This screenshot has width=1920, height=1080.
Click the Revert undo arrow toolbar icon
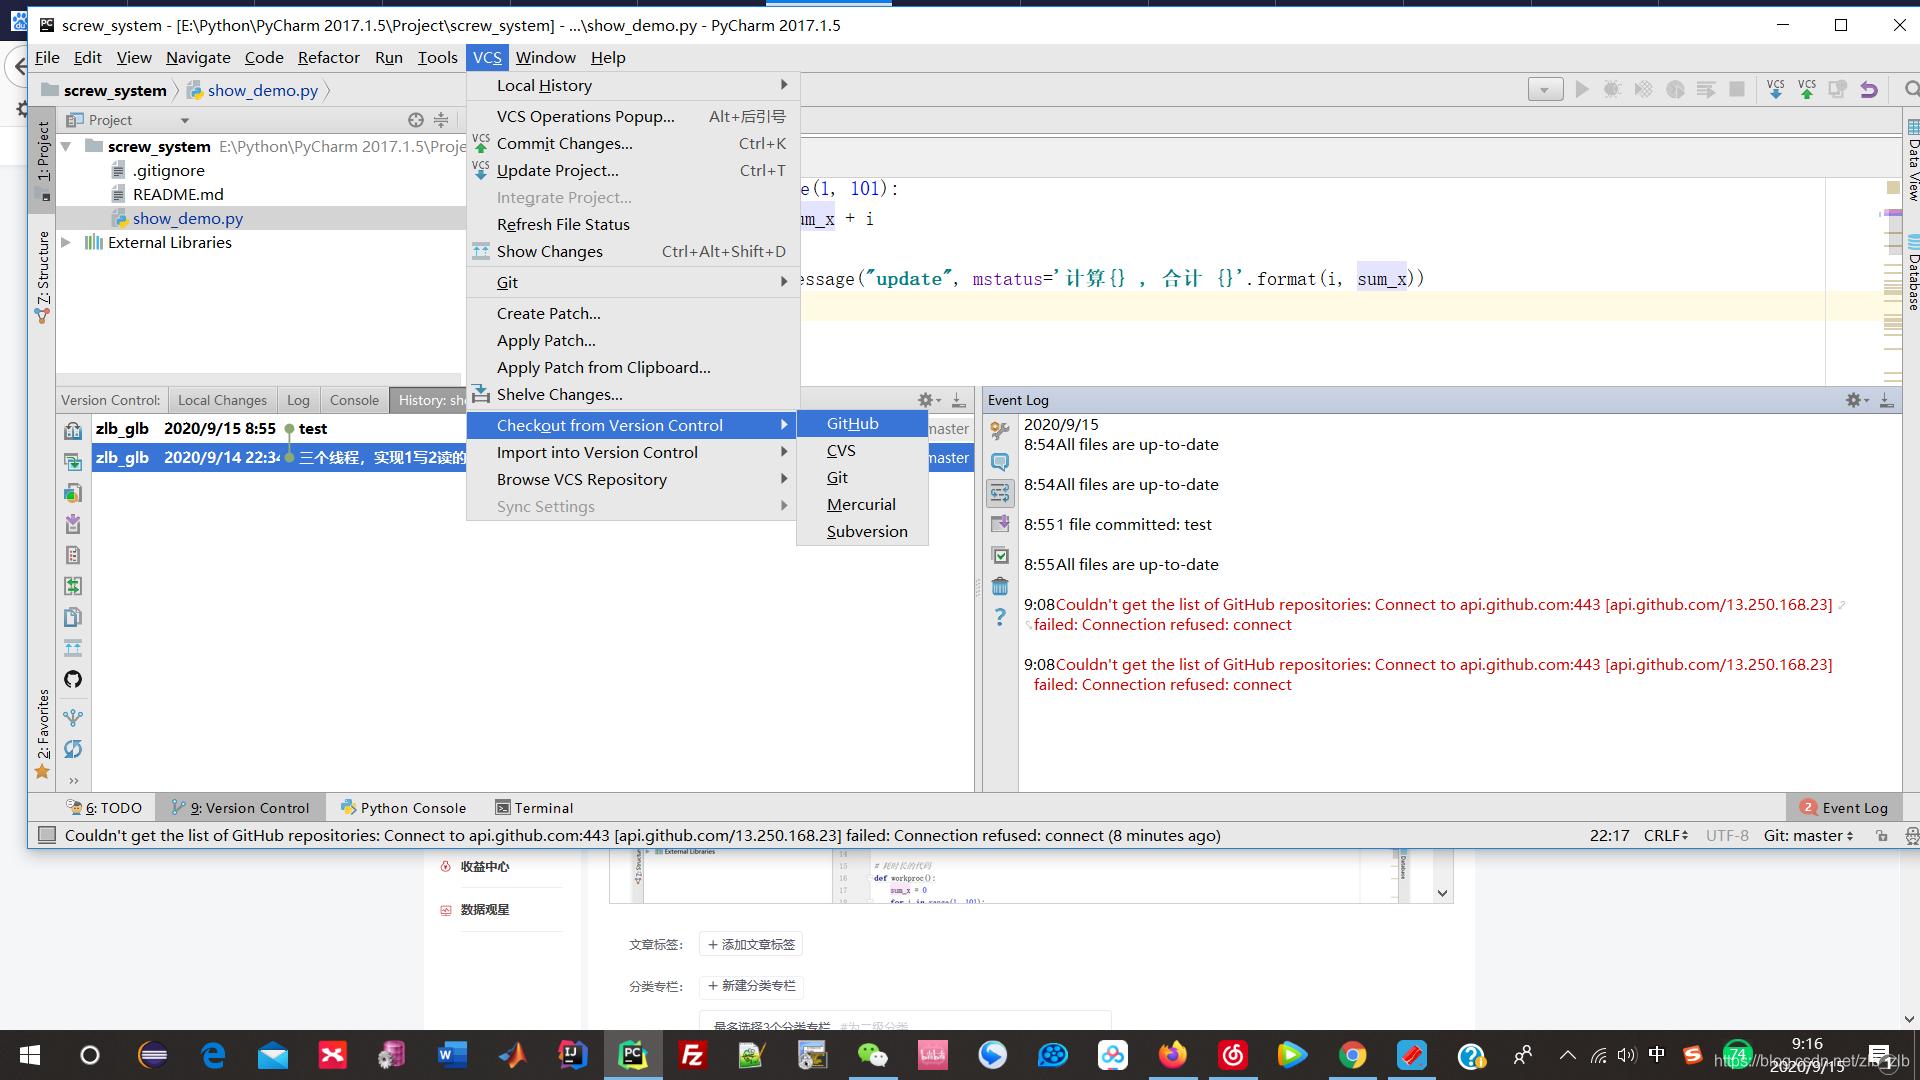pos(1868,90)
